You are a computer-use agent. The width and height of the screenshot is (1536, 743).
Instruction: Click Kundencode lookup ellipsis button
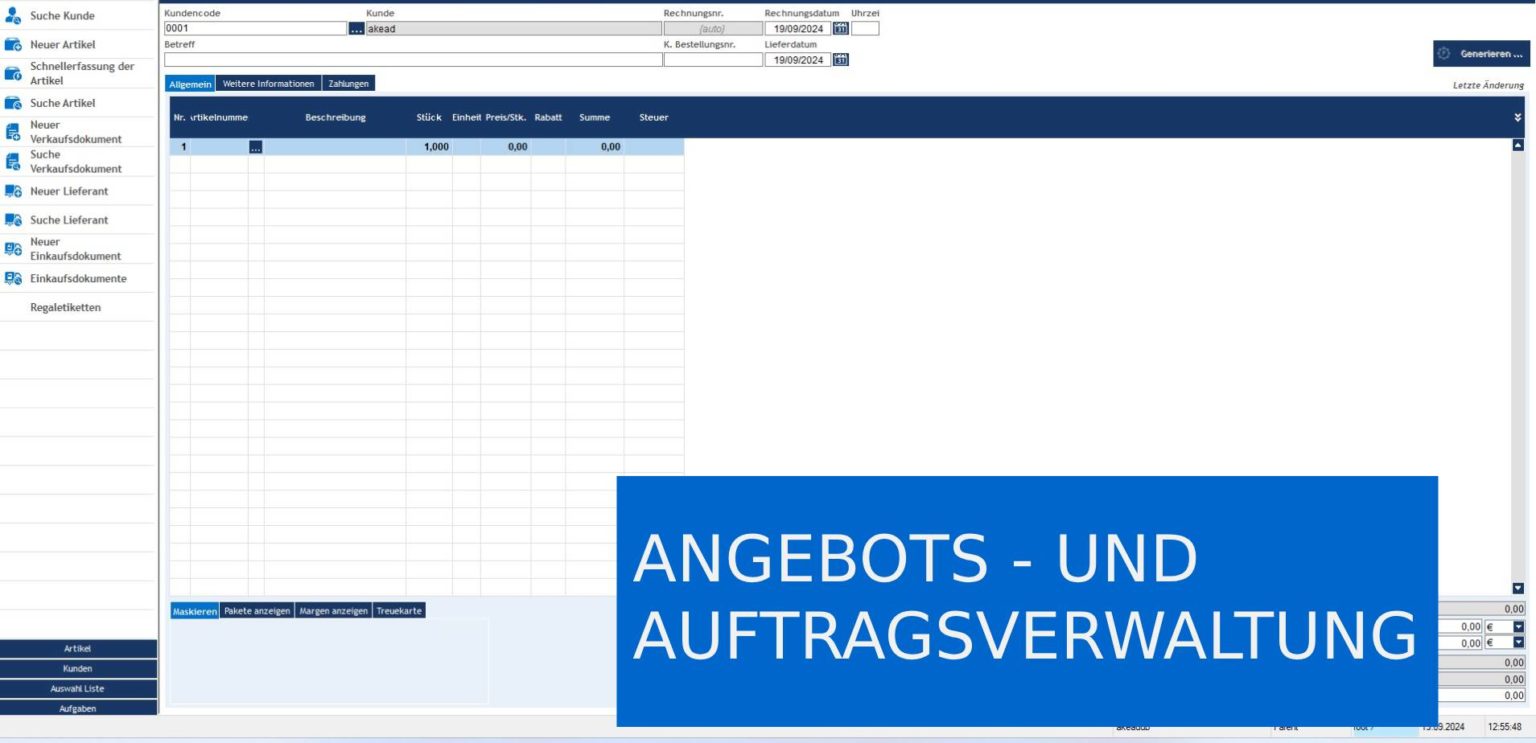coord(357,29)
